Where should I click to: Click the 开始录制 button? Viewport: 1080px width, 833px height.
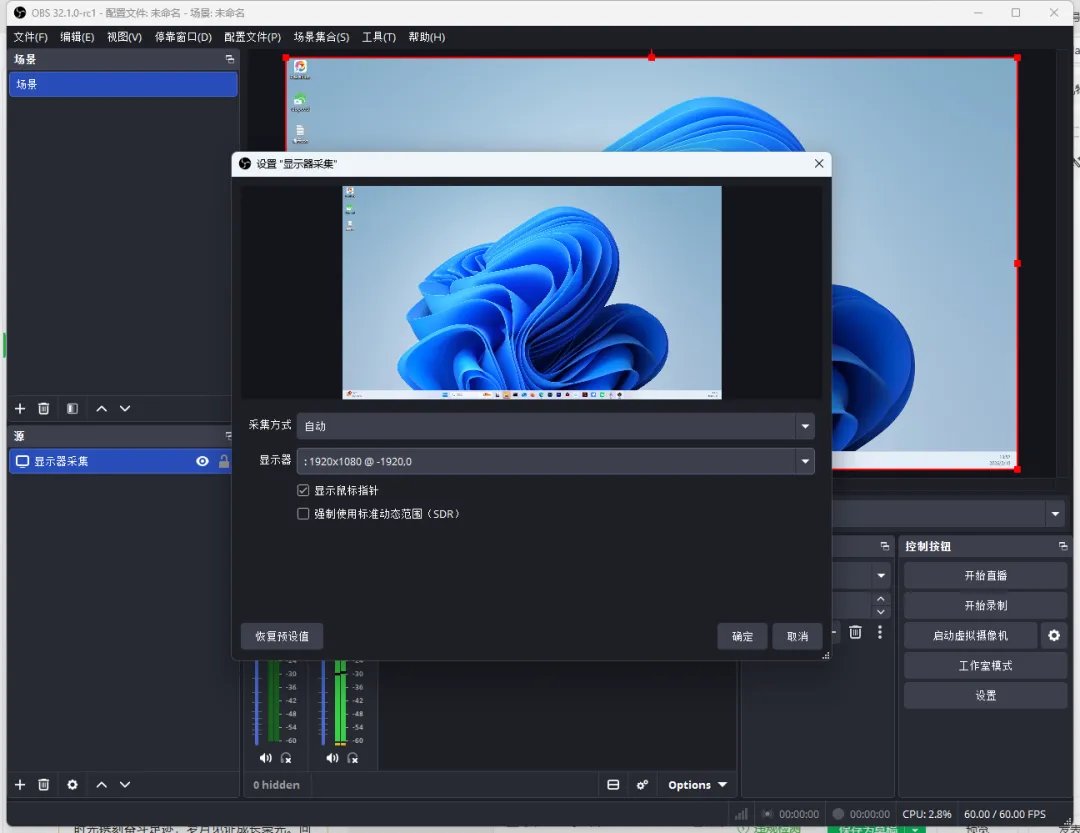click(985, 606)
